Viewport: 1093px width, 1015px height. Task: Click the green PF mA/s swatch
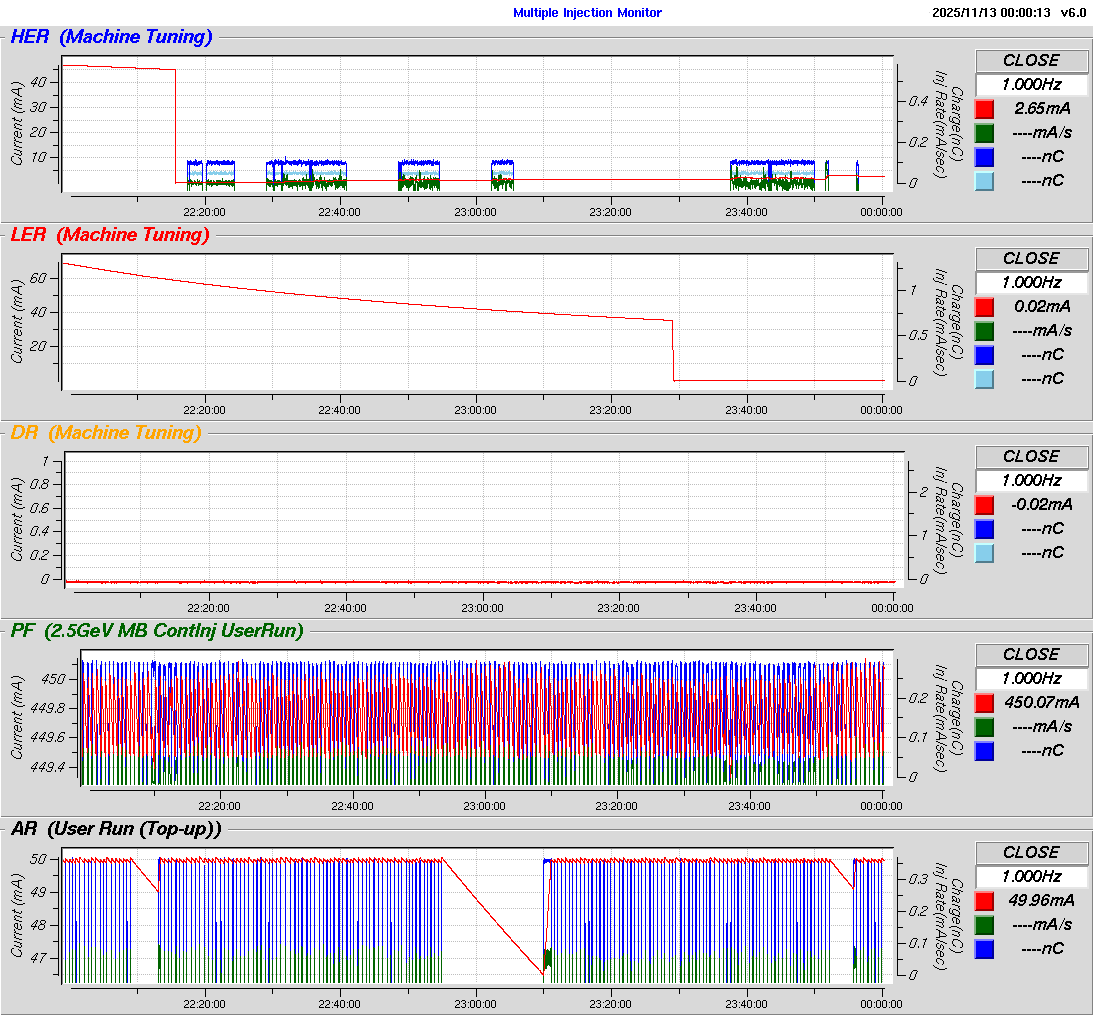tap(985, 727)
